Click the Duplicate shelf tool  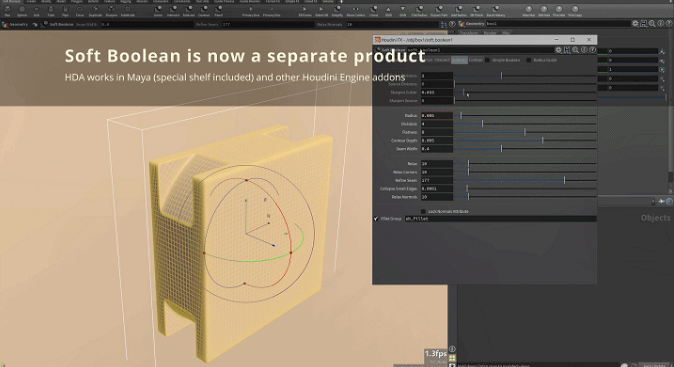(x=95, y=11)
